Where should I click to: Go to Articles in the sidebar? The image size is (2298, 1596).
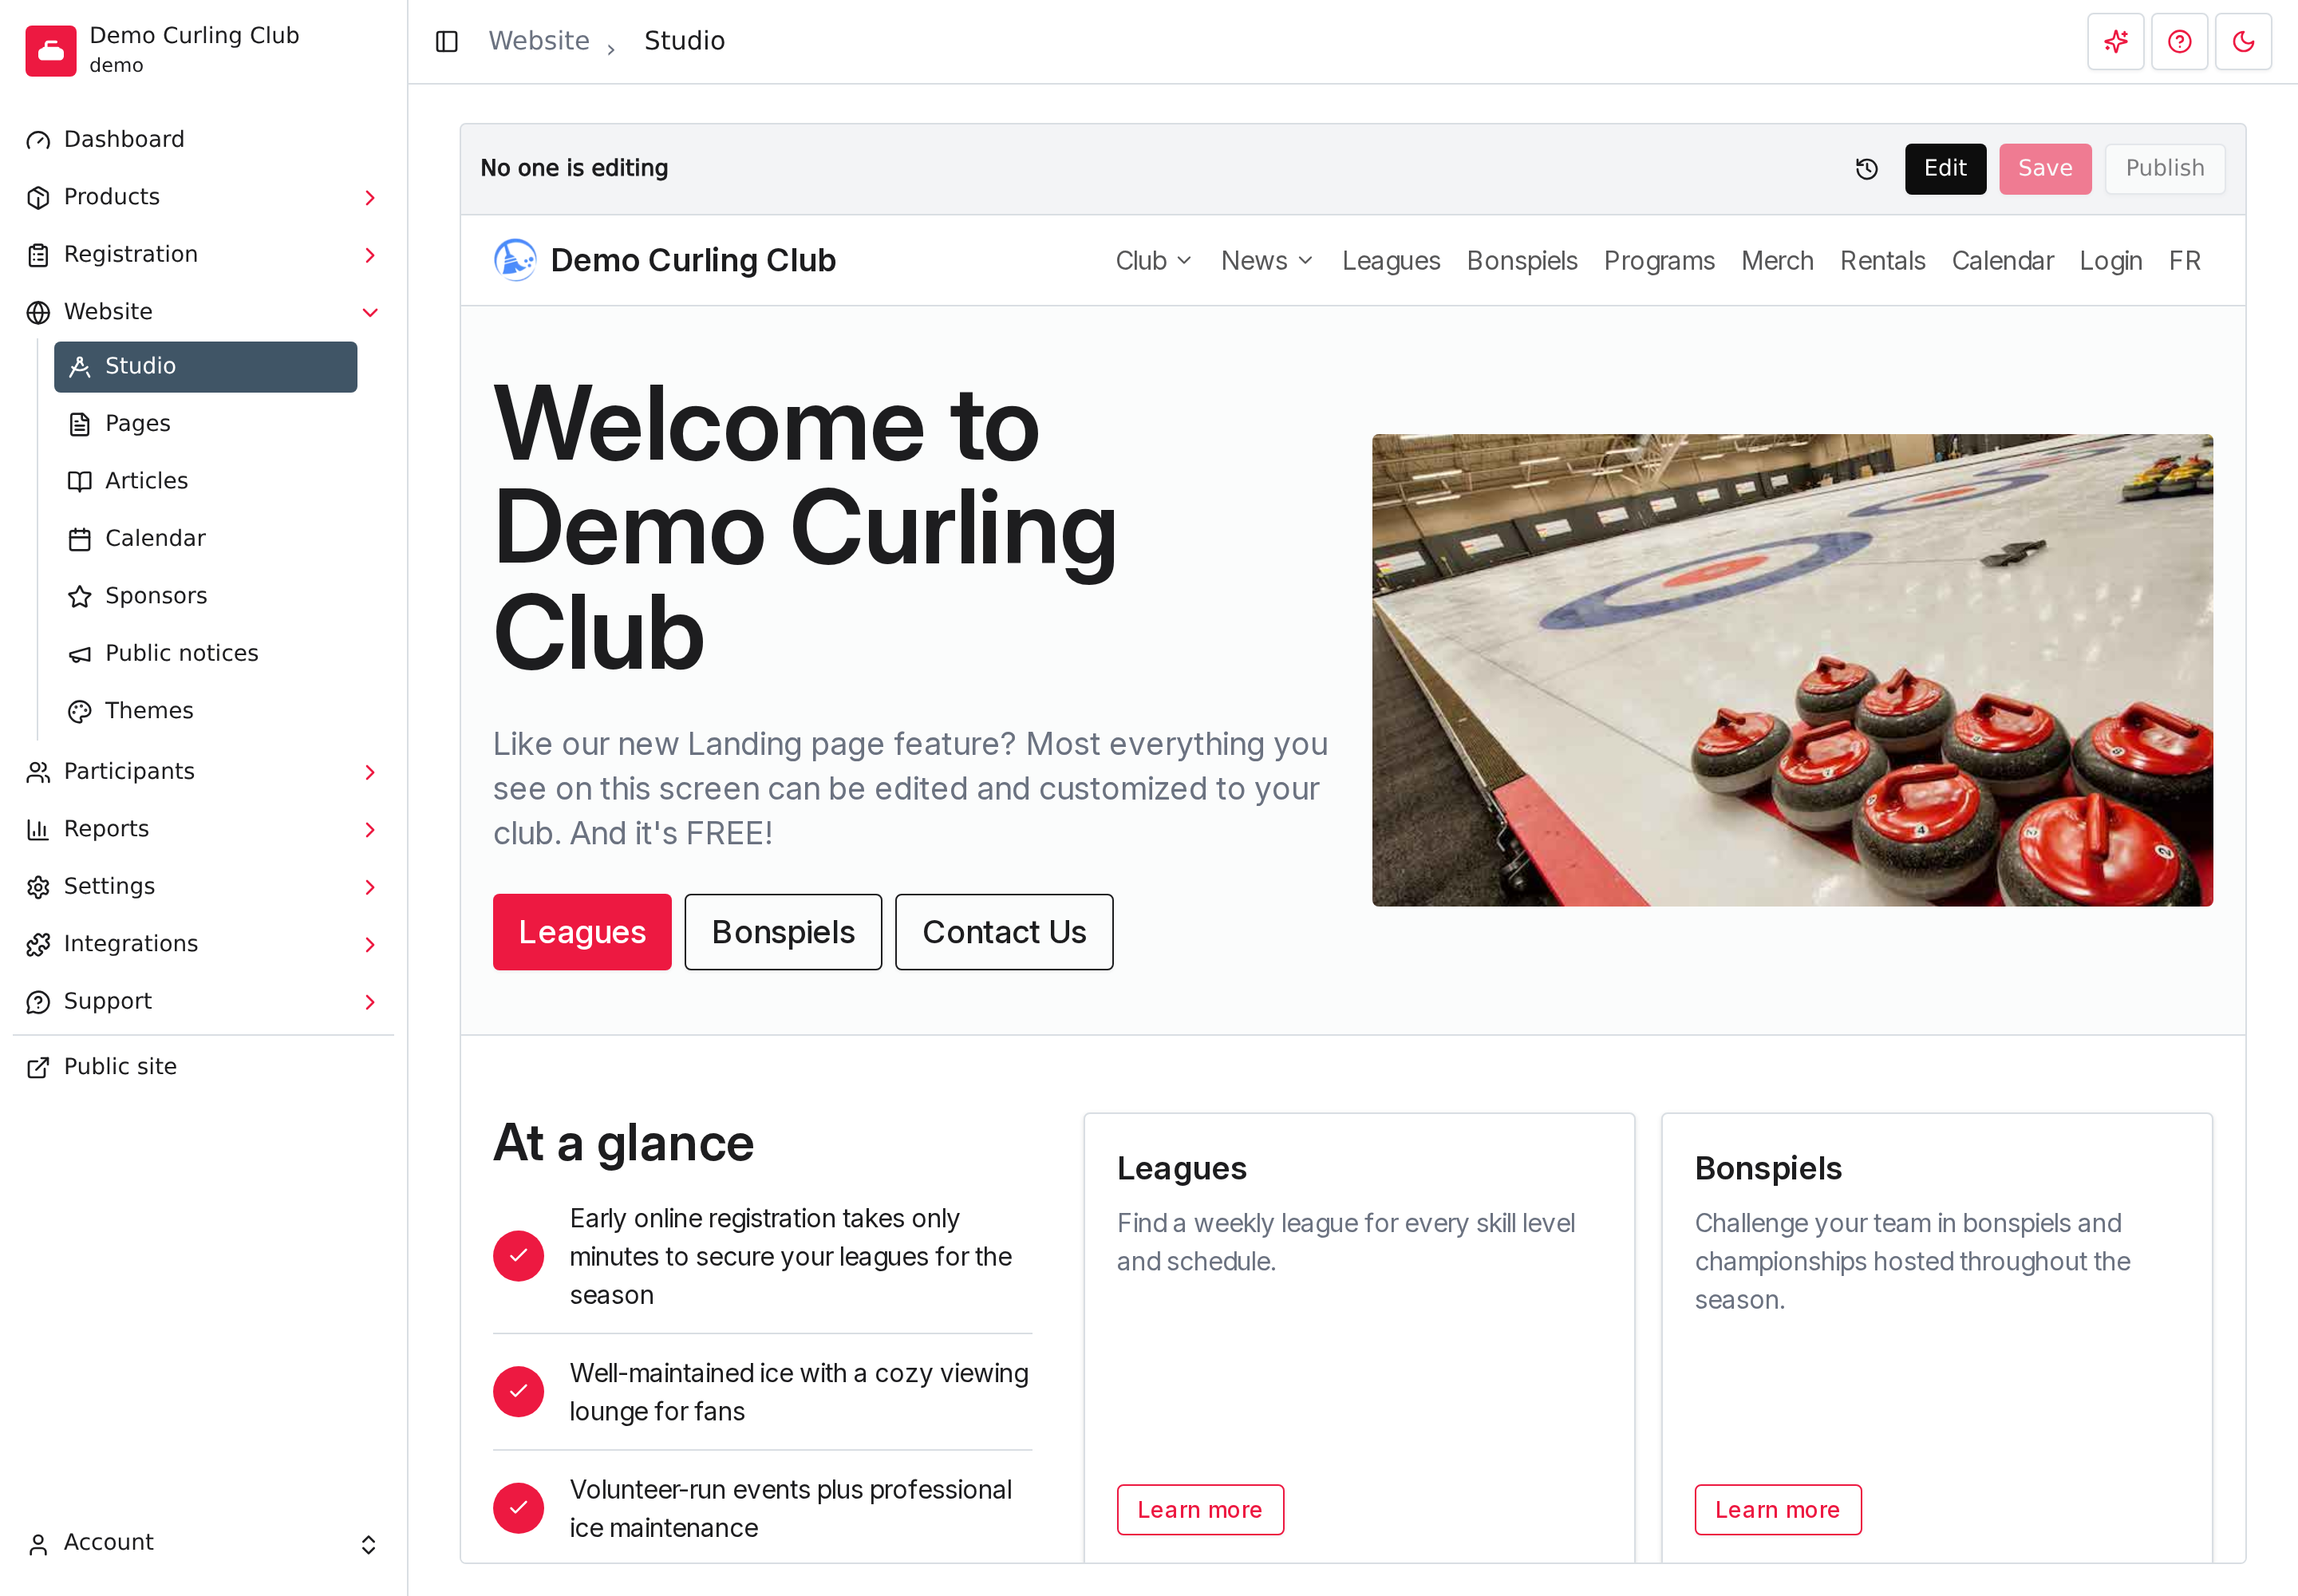pos(205,481)
